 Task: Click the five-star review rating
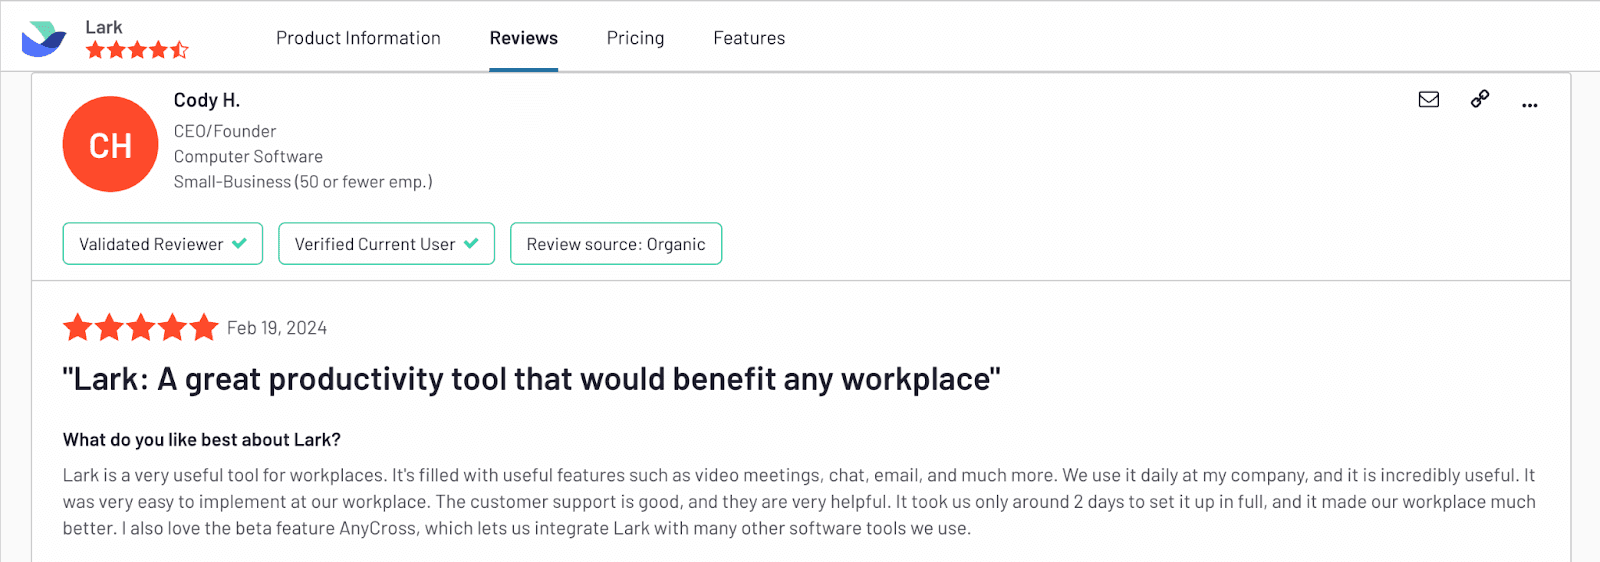[140, 327]
